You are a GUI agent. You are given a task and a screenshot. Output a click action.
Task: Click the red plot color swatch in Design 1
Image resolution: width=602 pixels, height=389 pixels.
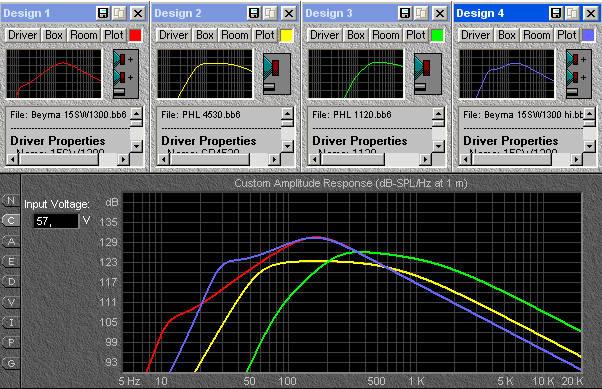(x=135, y=35)
